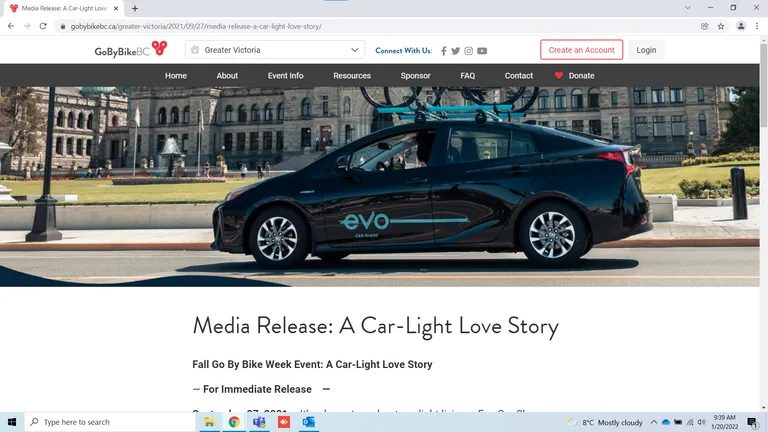Click the browser address bar URL
The height and width of the screenshot is (432, 768).
(196, 26)
